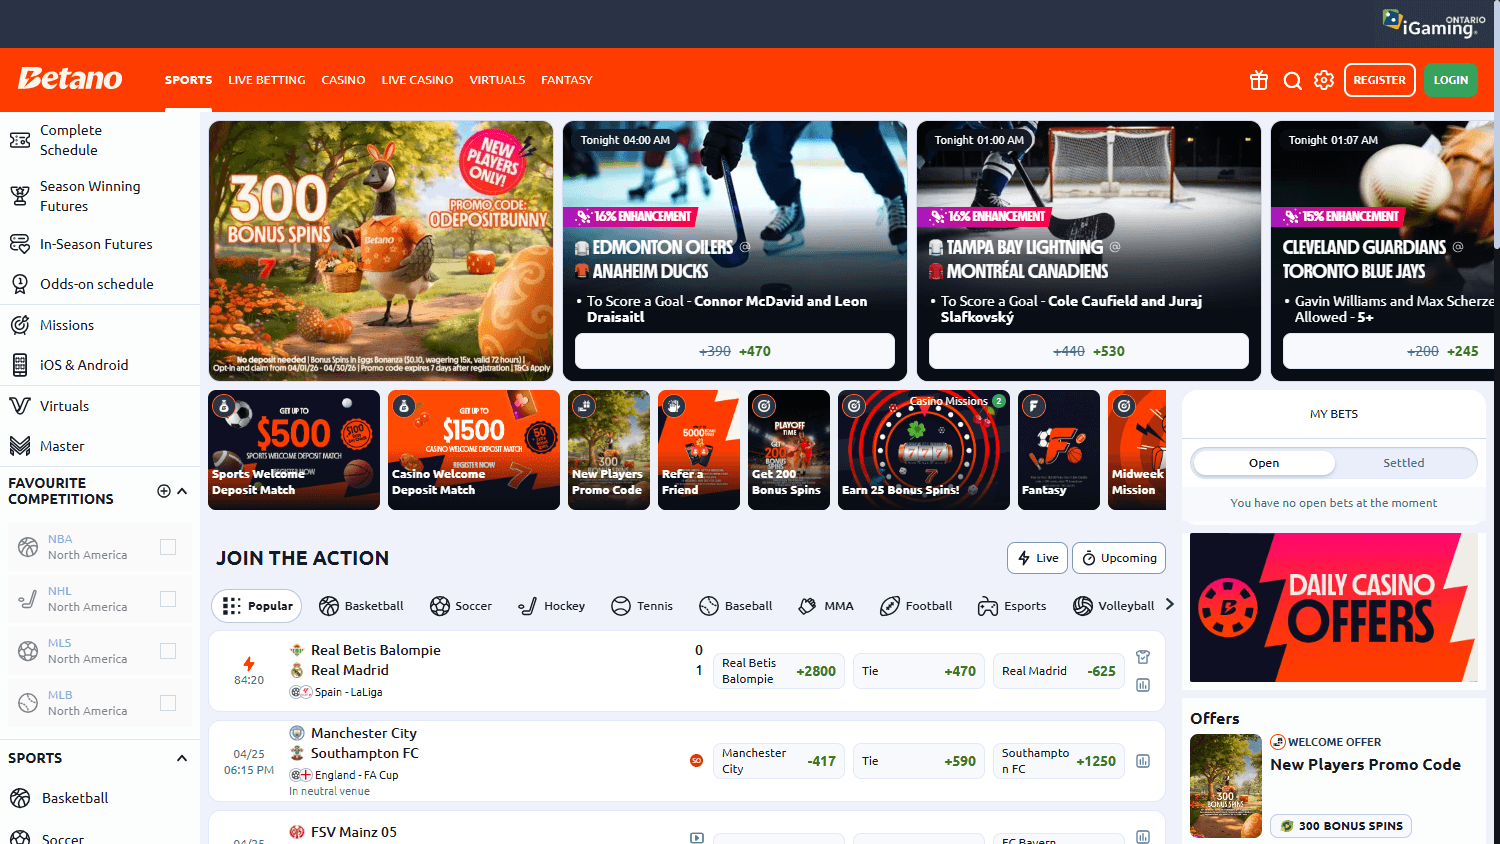Collapse the Favourite Competitions section

tap(181, 491)
